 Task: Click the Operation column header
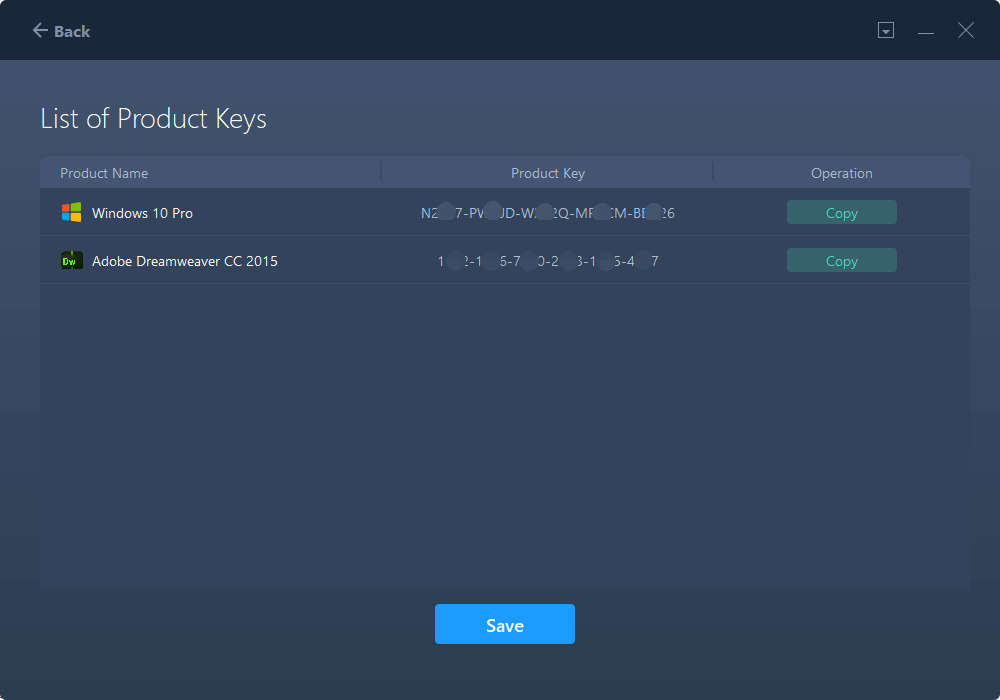tap(841, 173)
